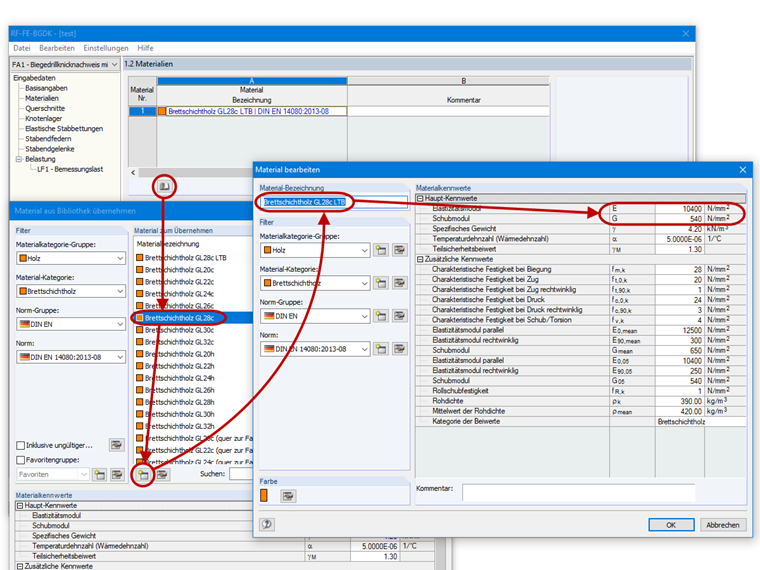Viewport: 760px width, 570px height.
Task: Click Elastizitätsmodul value 10400
Action: pyautogui.click(x=679, y=208)
